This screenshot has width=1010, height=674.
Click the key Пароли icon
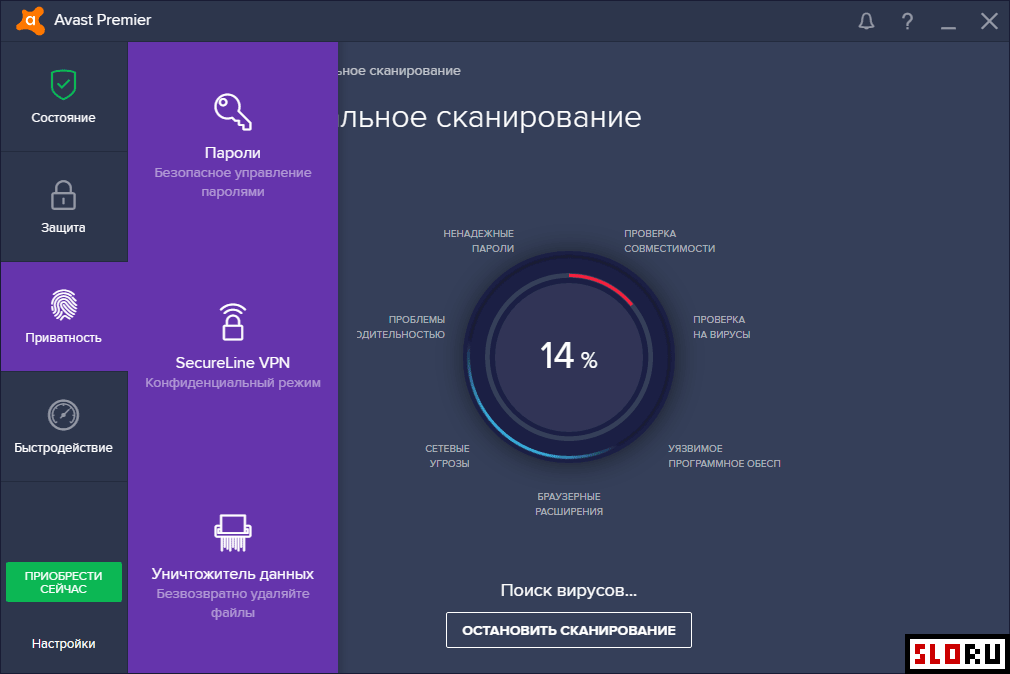click(233, 112)
